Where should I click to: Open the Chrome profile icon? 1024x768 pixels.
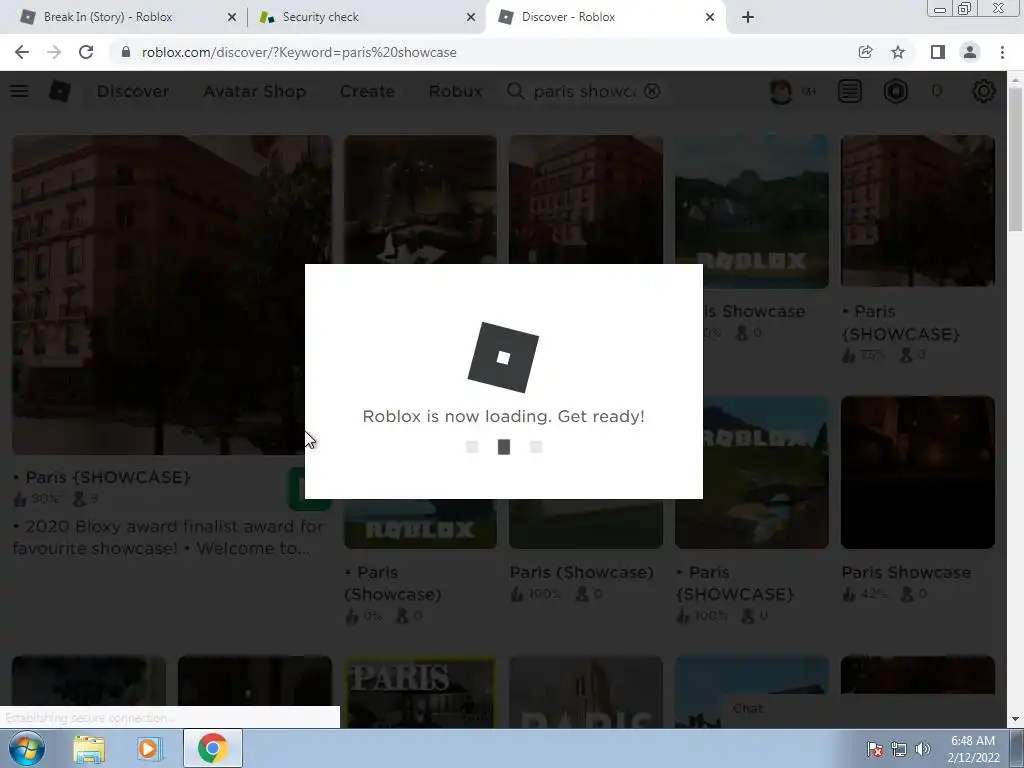click(x=970, y=52)
